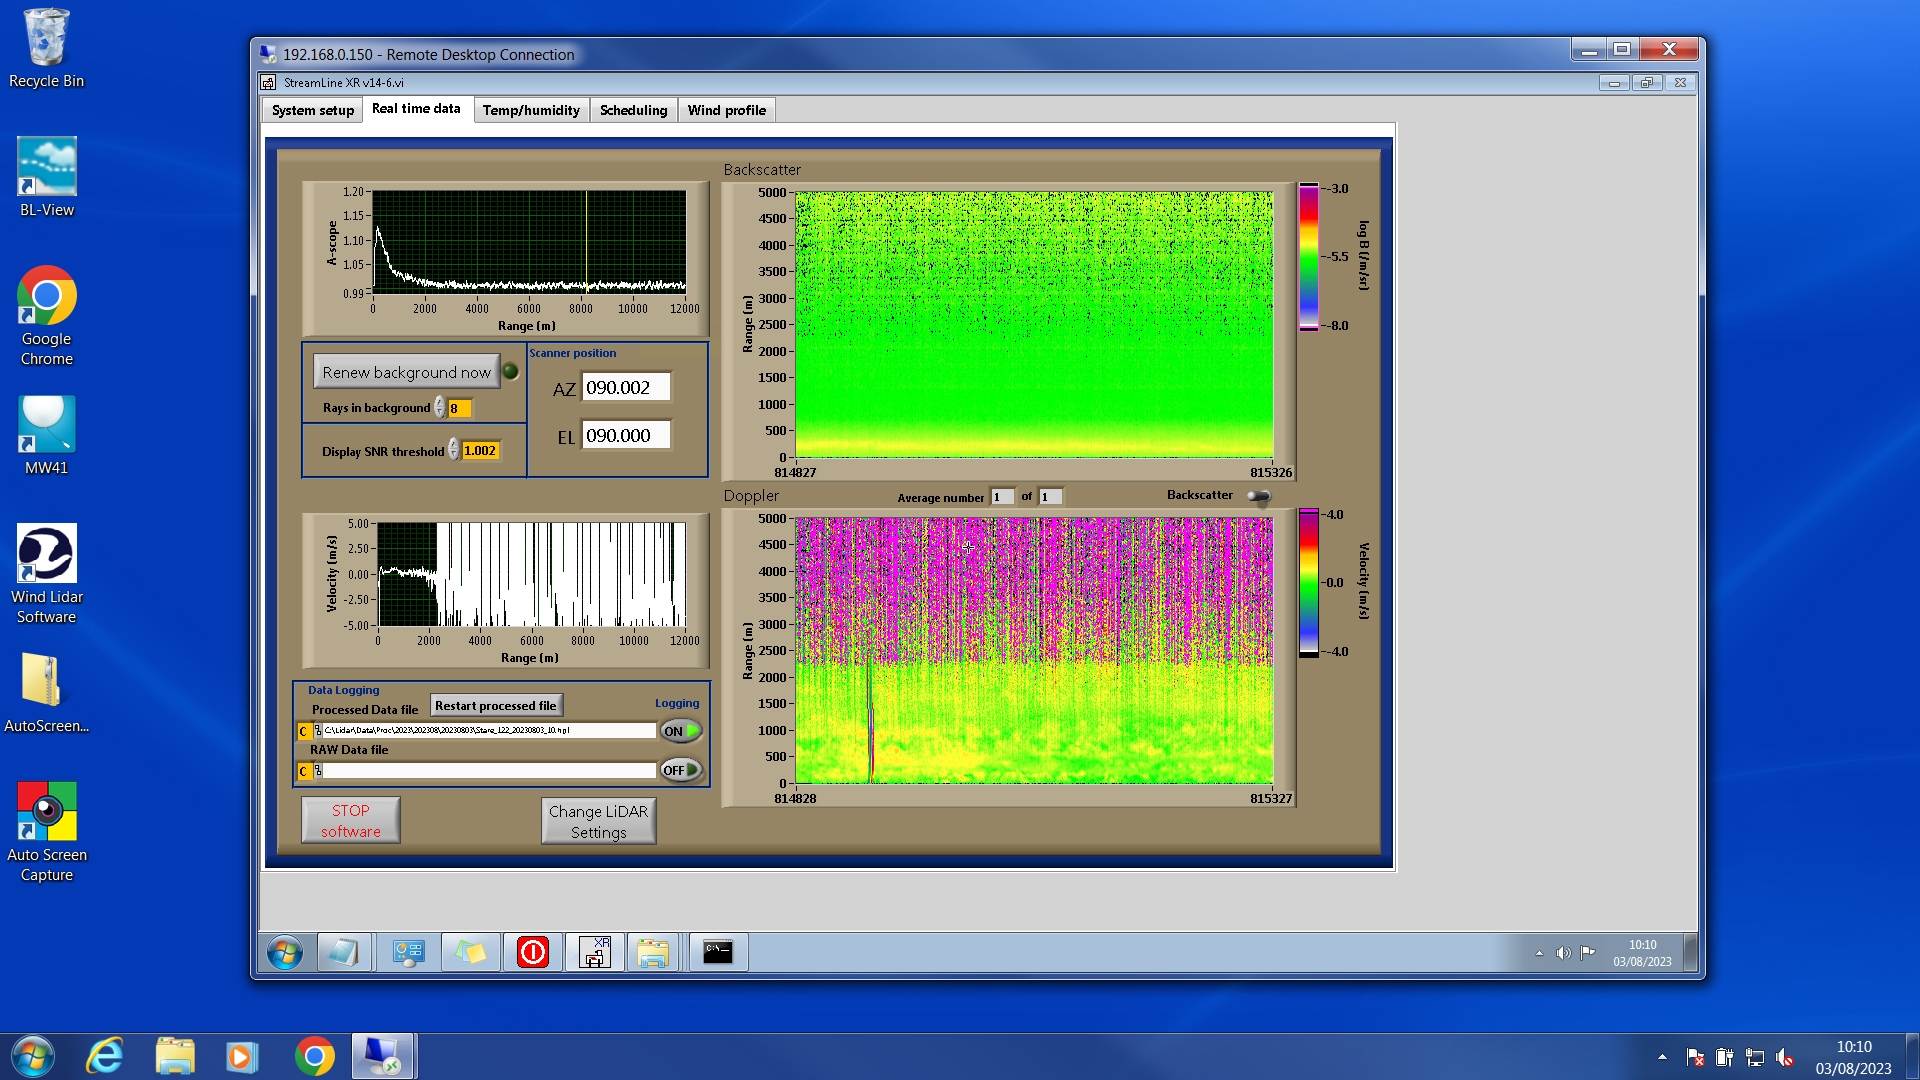Click the StreamLine XR taskbar icon
The height and width of the screenshot is (1080, 1920).
coord(595,952)
